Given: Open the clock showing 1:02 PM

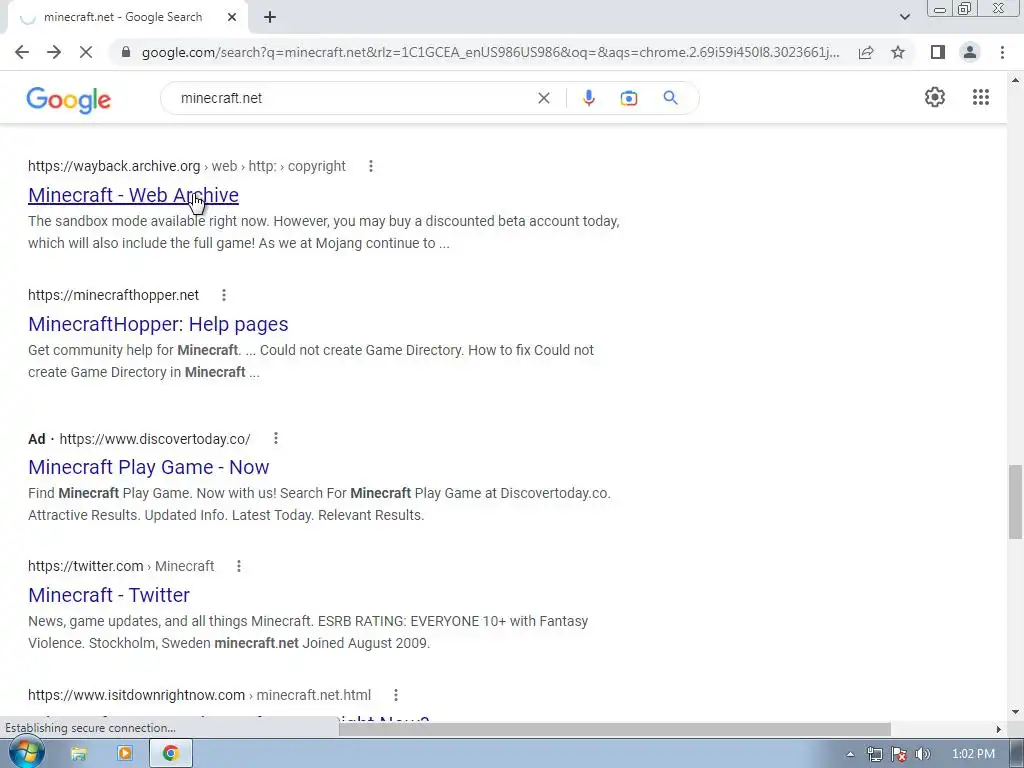Looking at the screenshot, I should [x=973, y=754].
